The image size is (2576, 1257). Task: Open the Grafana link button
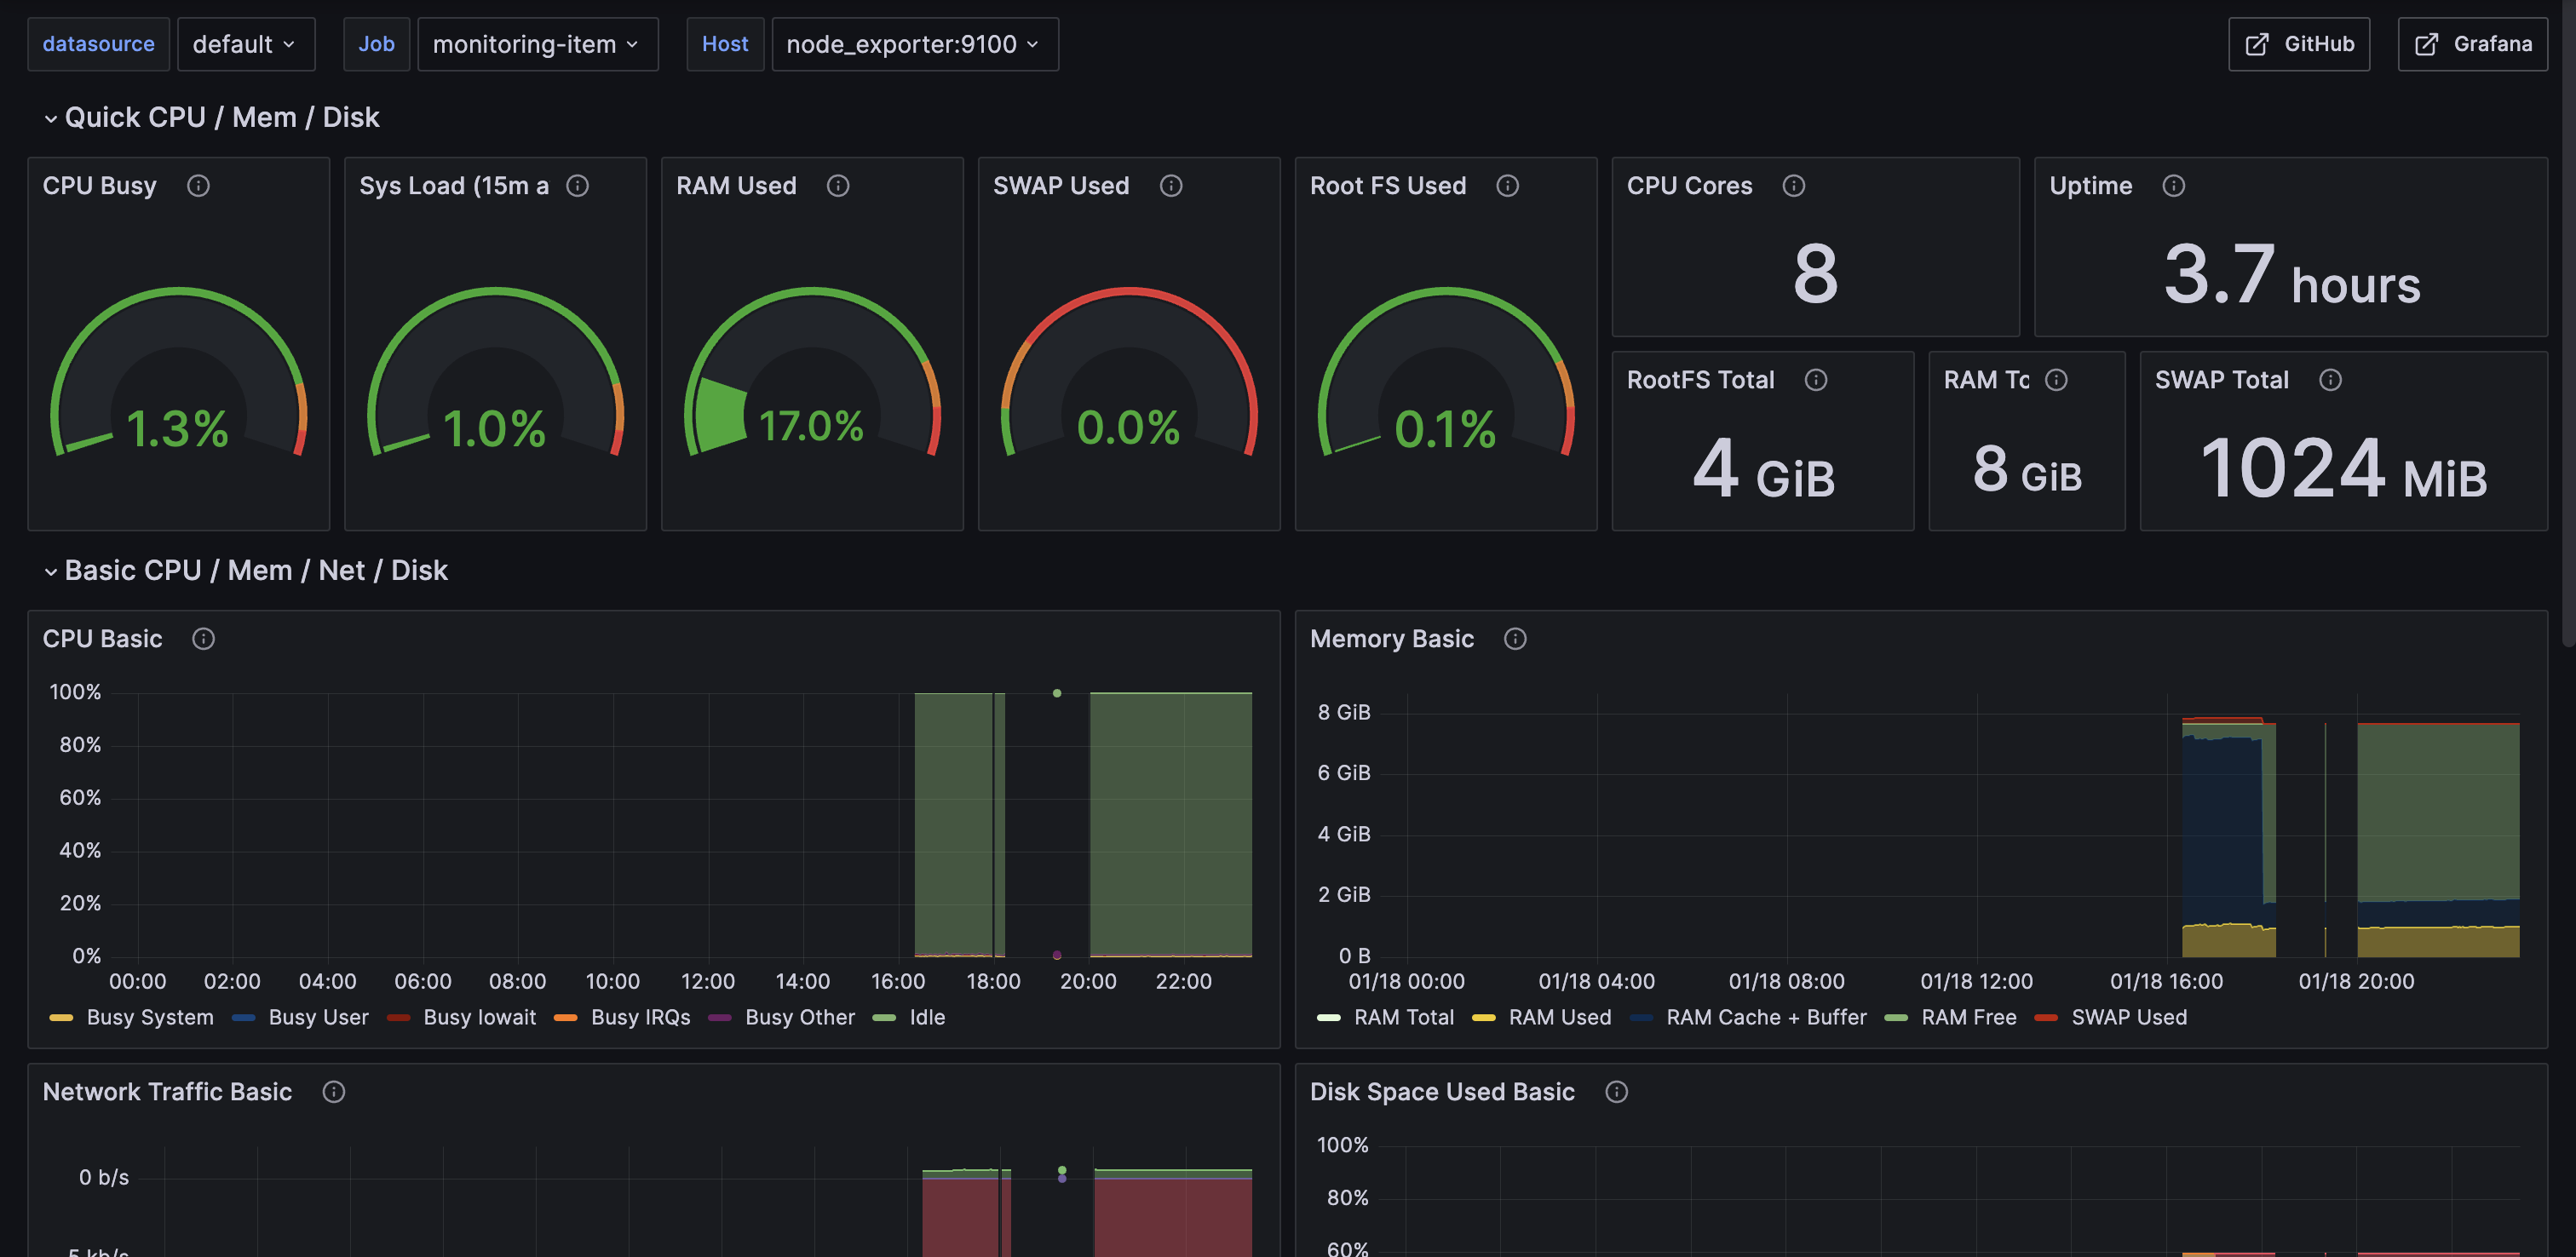coord(2472,44)
